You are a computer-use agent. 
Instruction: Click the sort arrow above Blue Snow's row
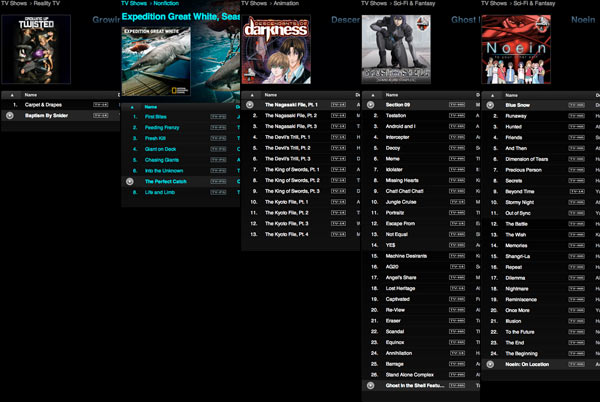489,94
